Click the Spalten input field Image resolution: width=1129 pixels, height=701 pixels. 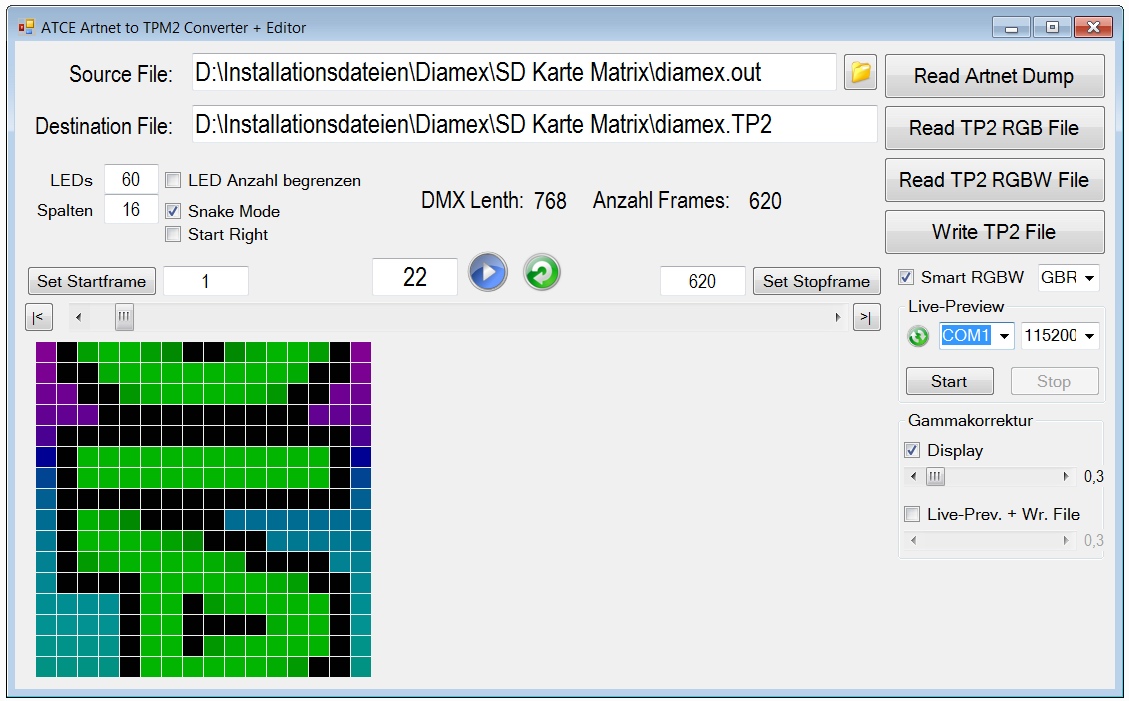pyautogui.click(x=131, y=210)
